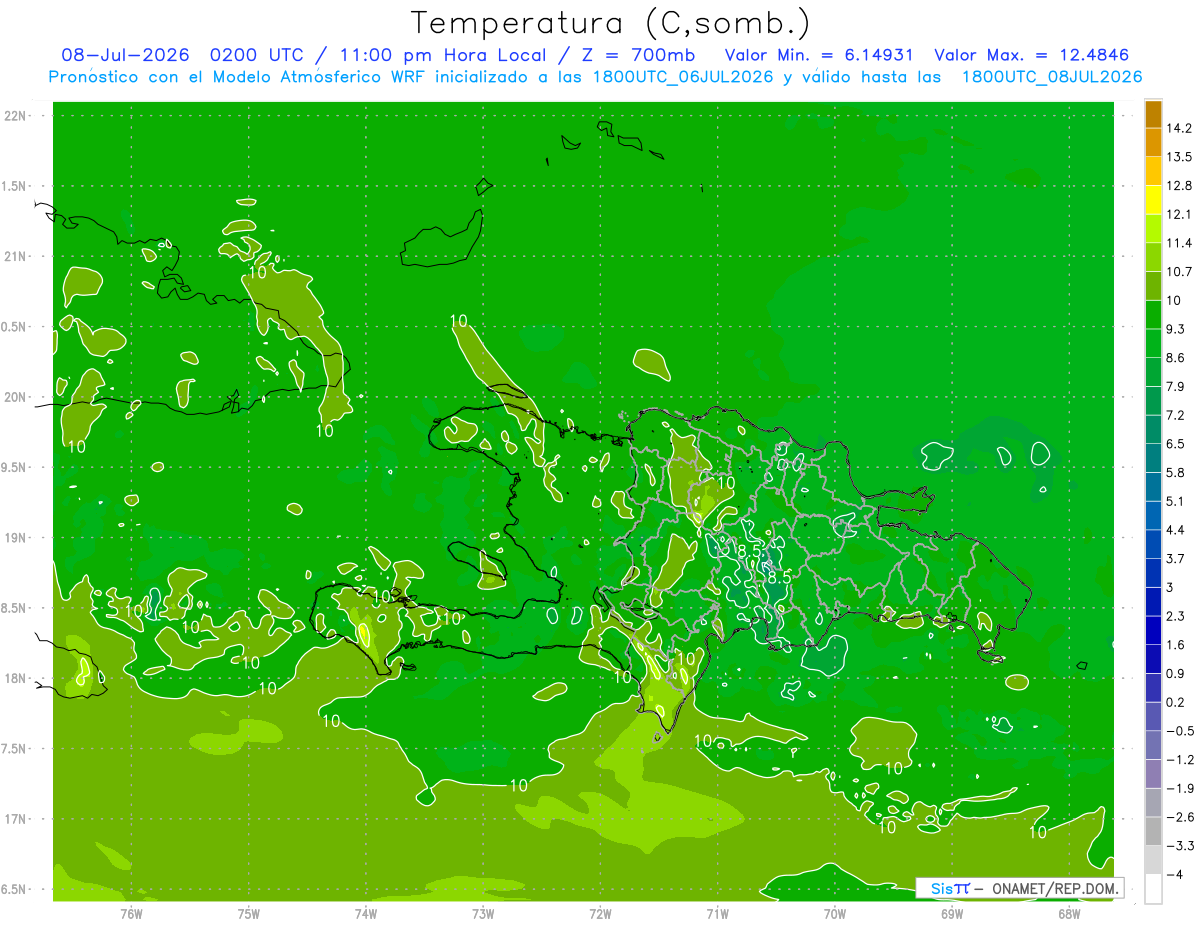Click the dark orange swatch above 14.2

point(1153,113)
